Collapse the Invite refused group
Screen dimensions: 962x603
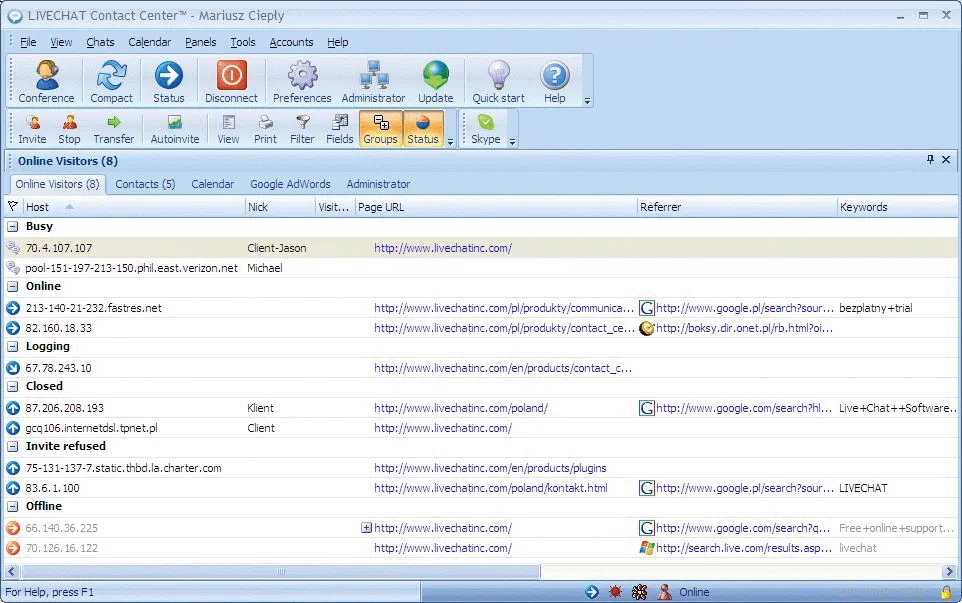(12, 447)
